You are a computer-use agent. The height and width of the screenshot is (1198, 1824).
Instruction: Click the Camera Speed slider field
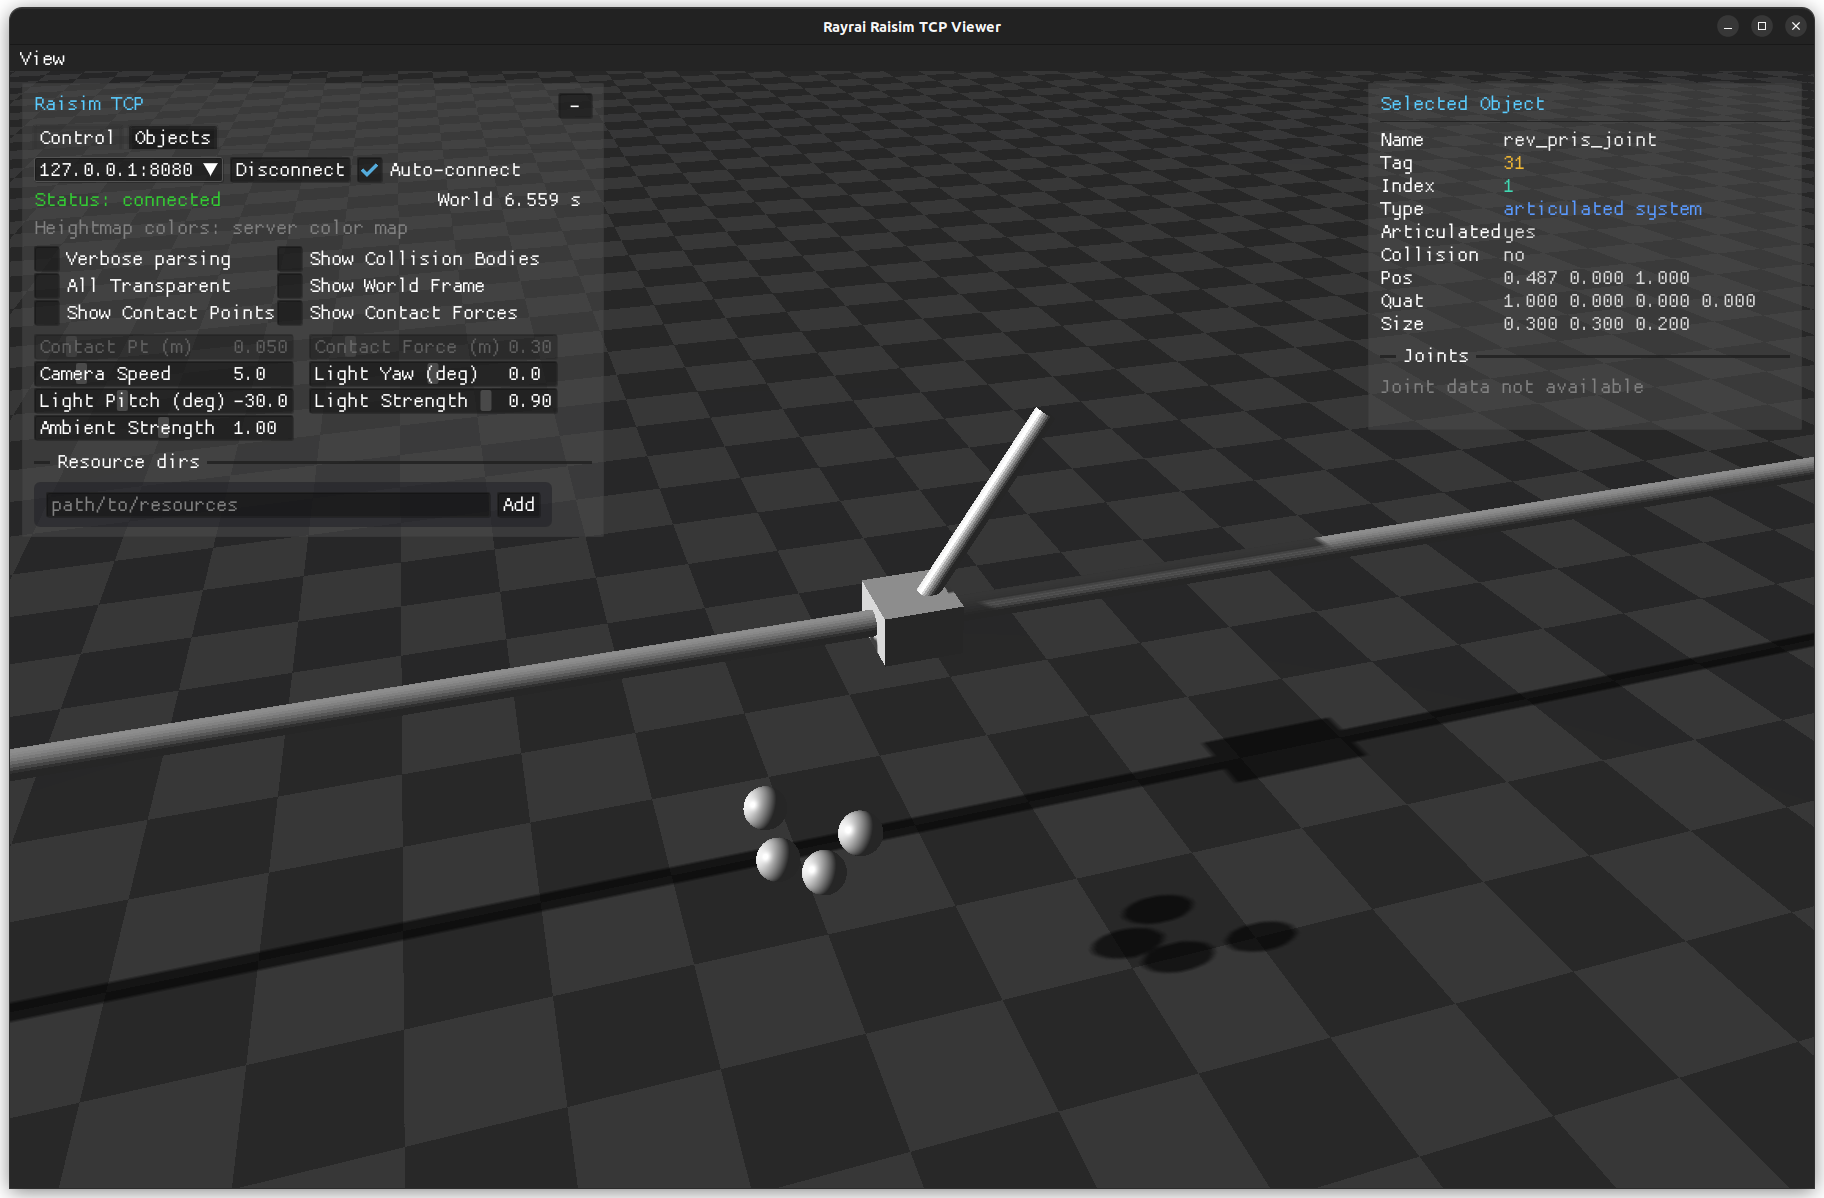click(x=163, y=374)
